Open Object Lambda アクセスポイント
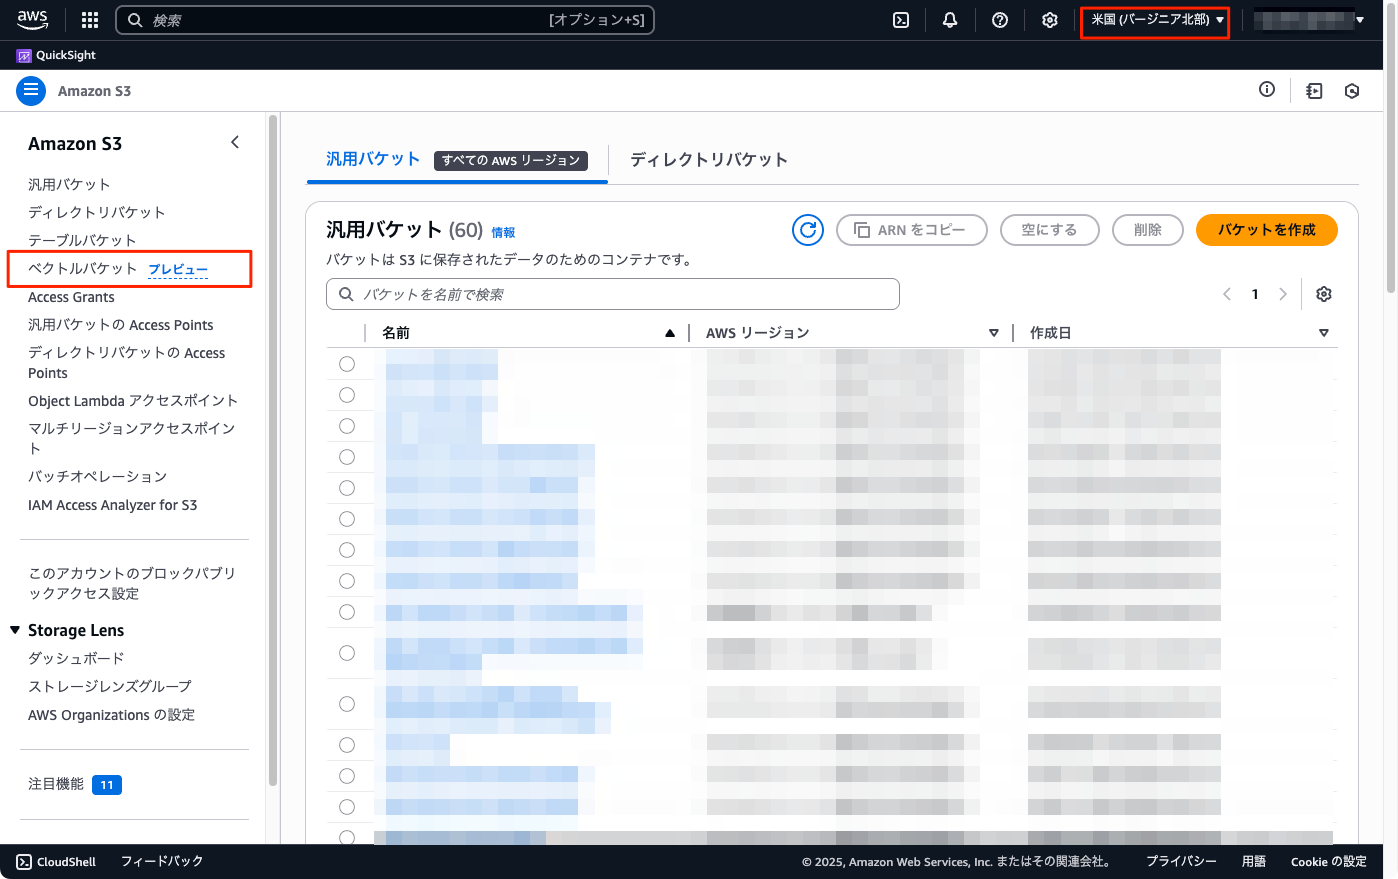Image resolution: width=1398 pixels, height=879 pixels. (x=133, y=401)
